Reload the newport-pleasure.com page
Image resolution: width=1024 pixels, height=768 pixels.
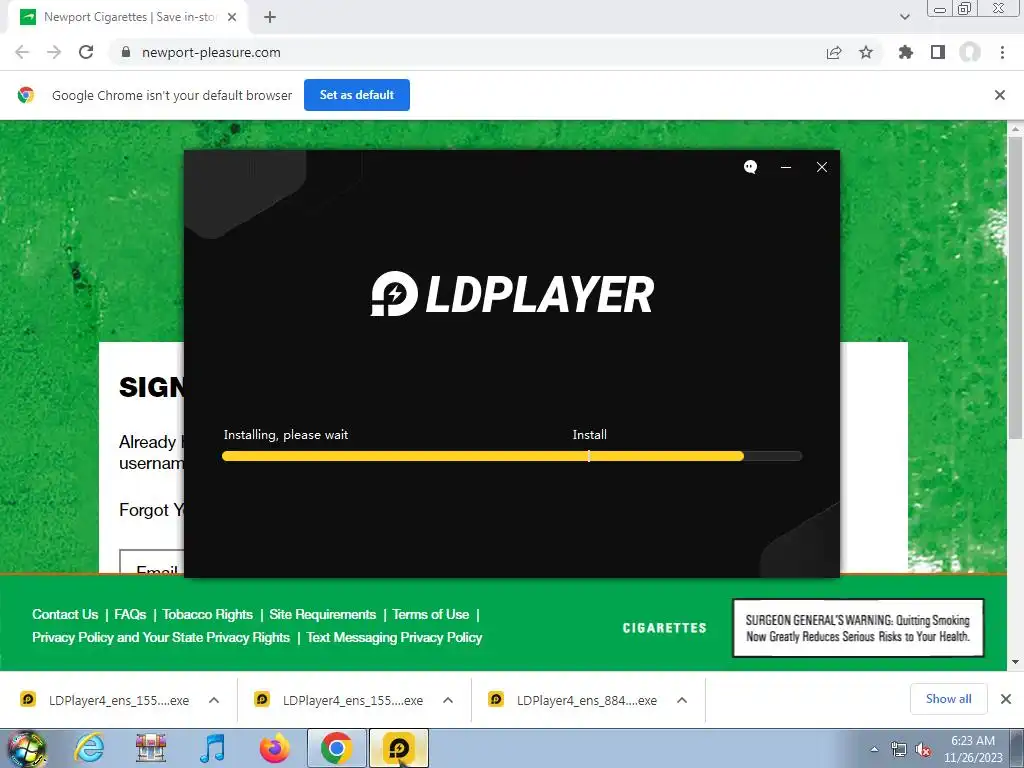pyautogui.click(x=86, y=52)
